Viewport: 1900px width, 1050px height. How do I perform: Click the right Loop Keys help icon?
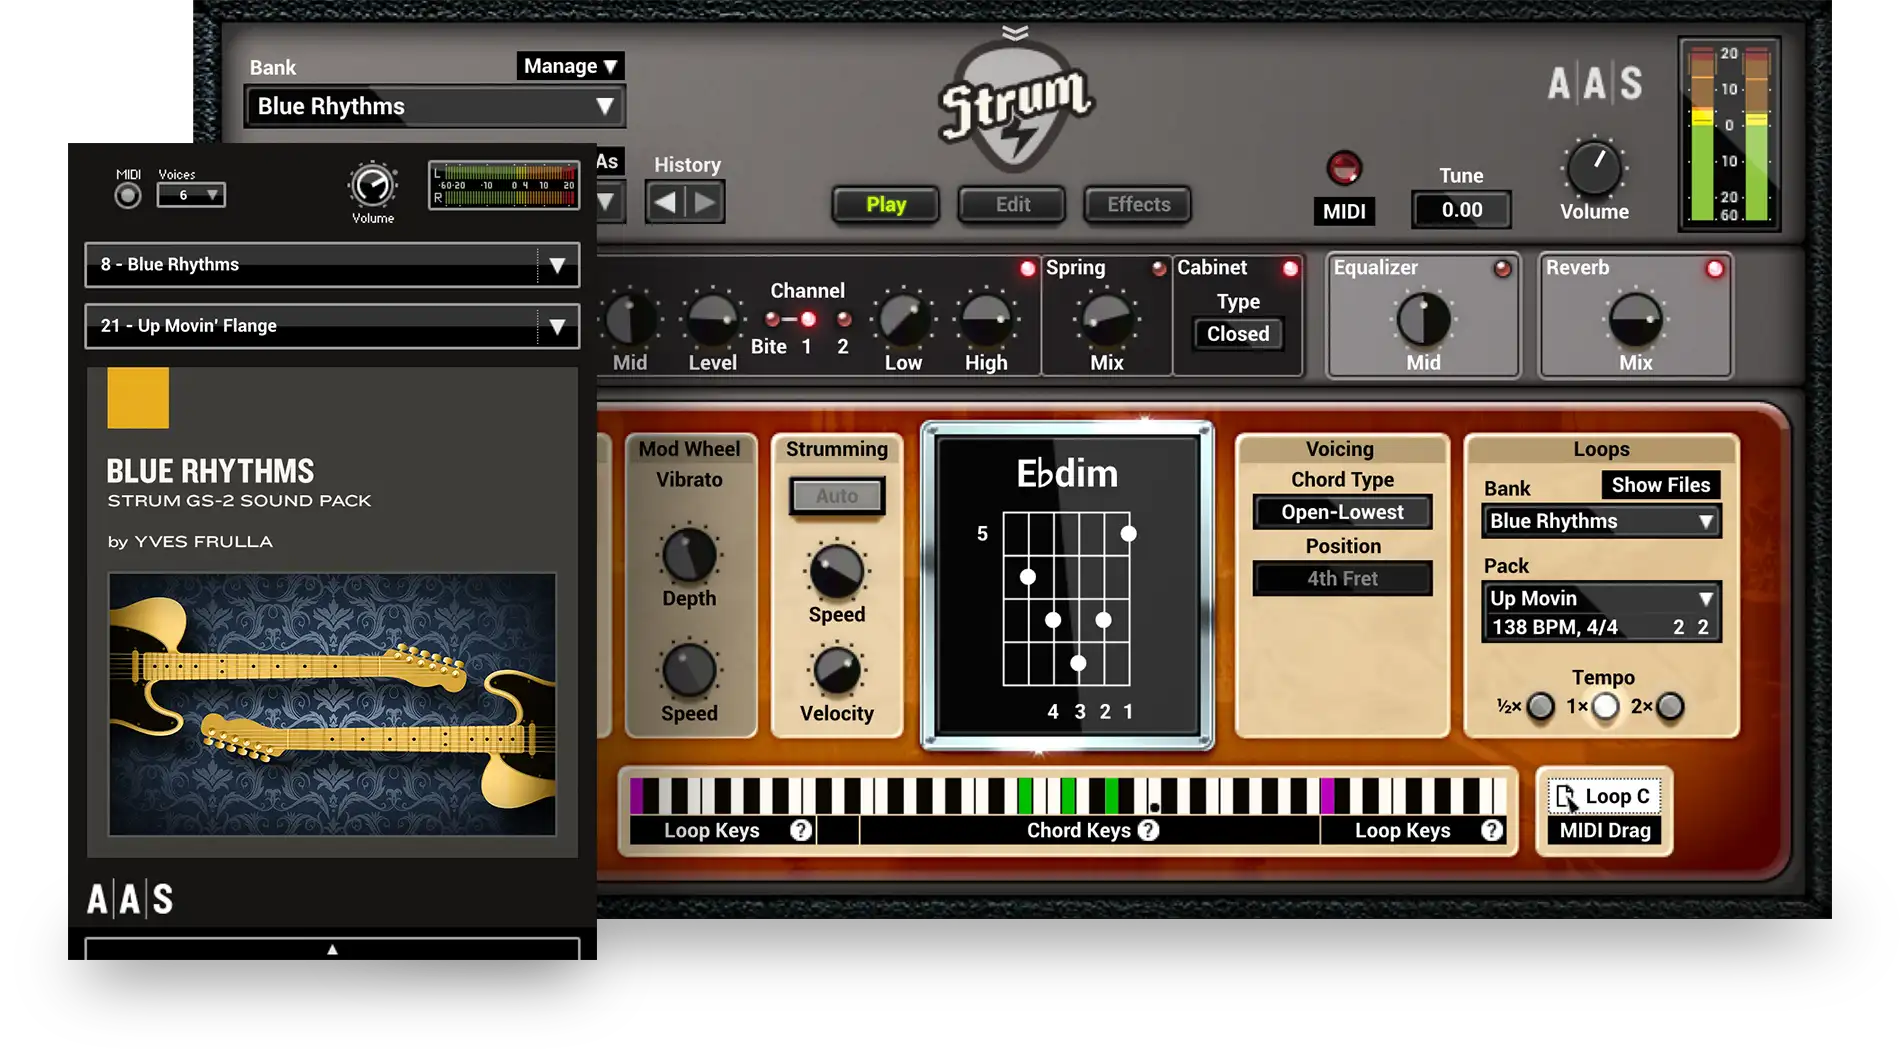pos(1492,830)
